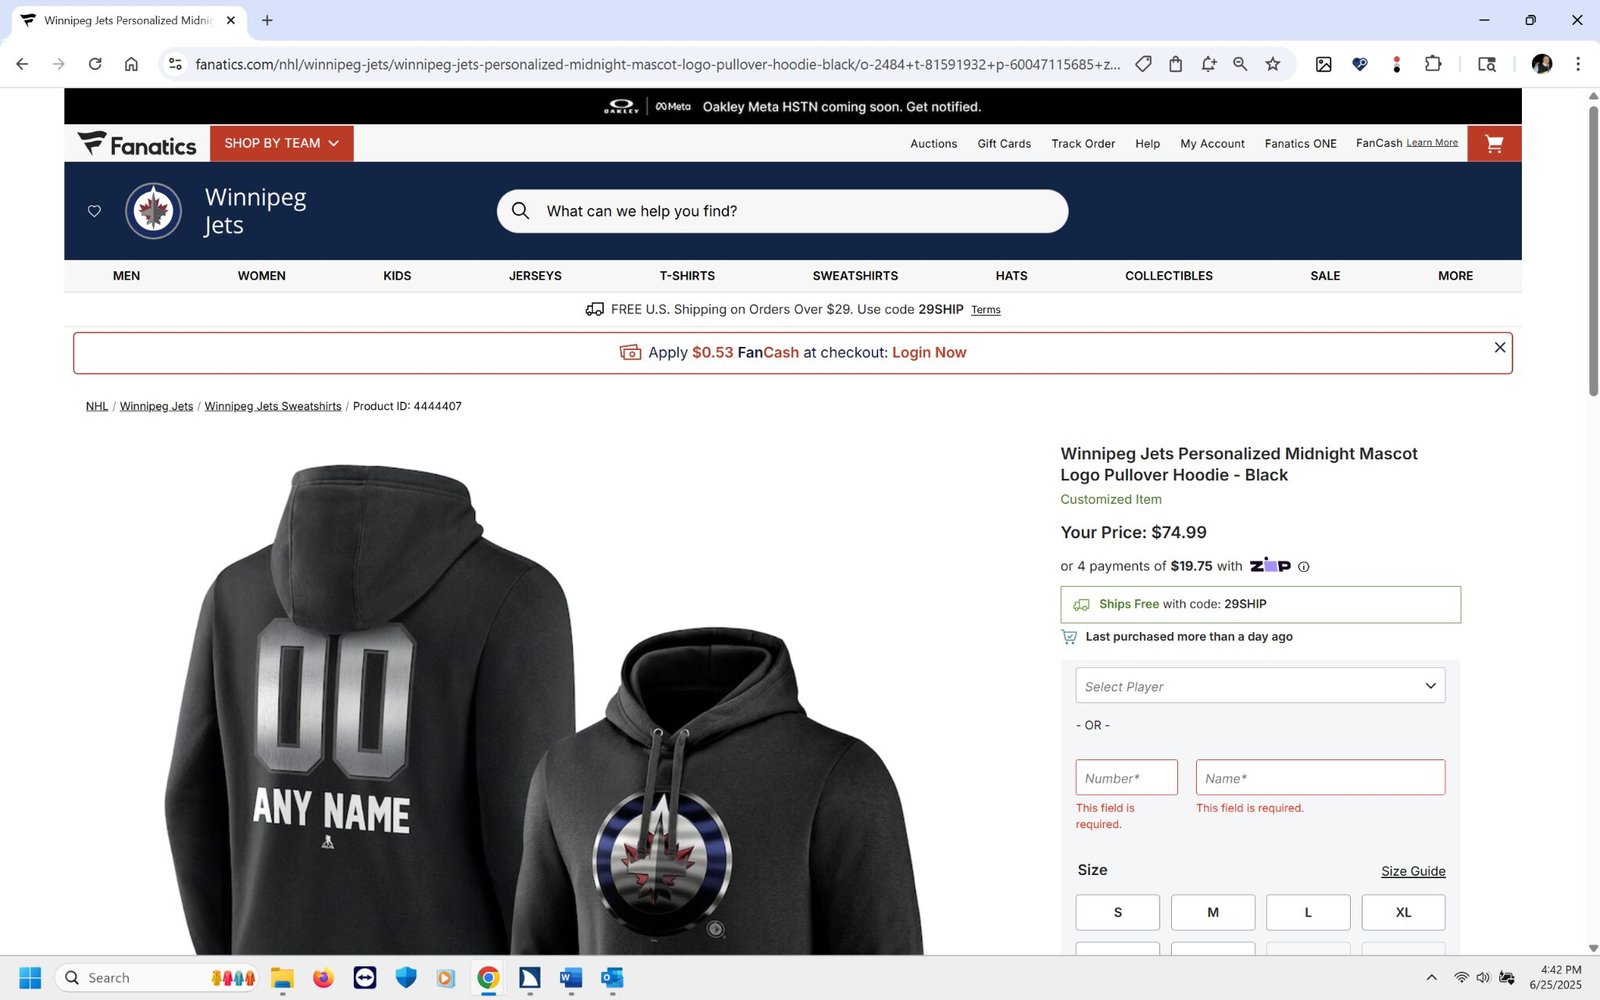1600x1000 pixels.
Task: Select size XL
Action: (x=1403, y=912)
